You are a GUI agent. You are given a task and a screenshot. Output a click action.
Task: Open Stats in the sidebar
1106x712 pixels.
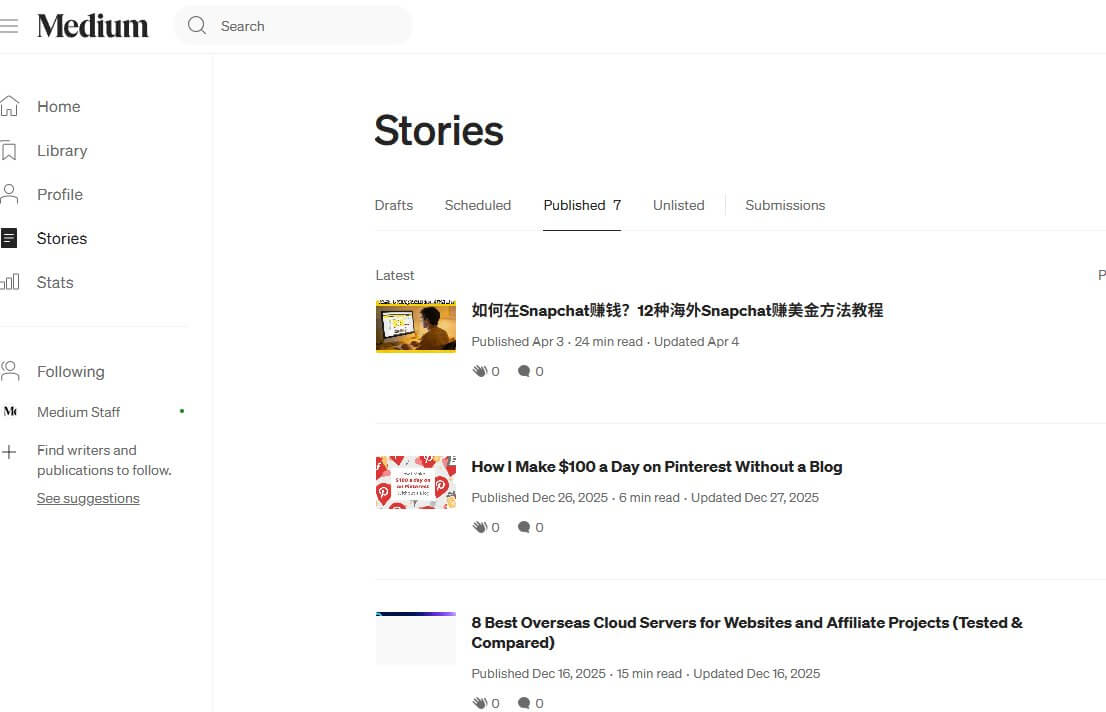tap(55, 282)
